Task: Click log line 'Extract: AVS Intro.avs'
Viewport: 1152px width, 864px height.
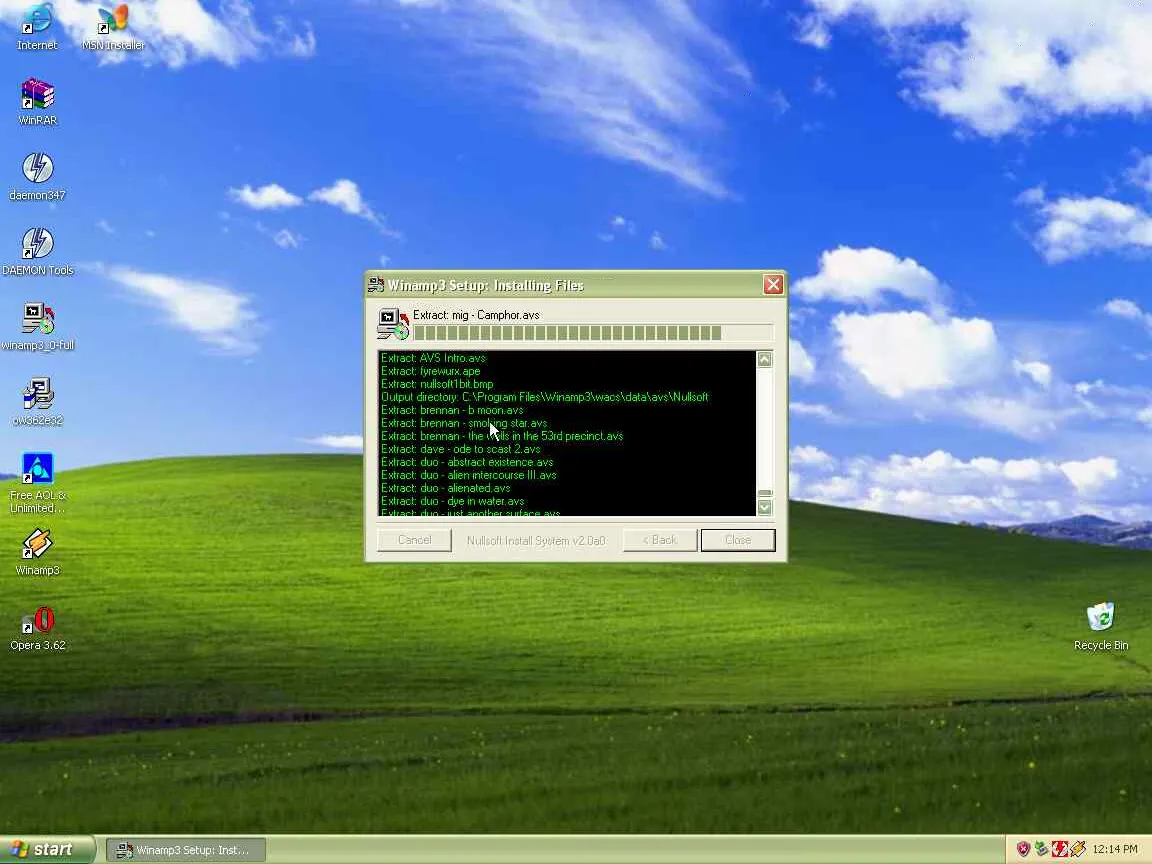Action: coord(433,358)
